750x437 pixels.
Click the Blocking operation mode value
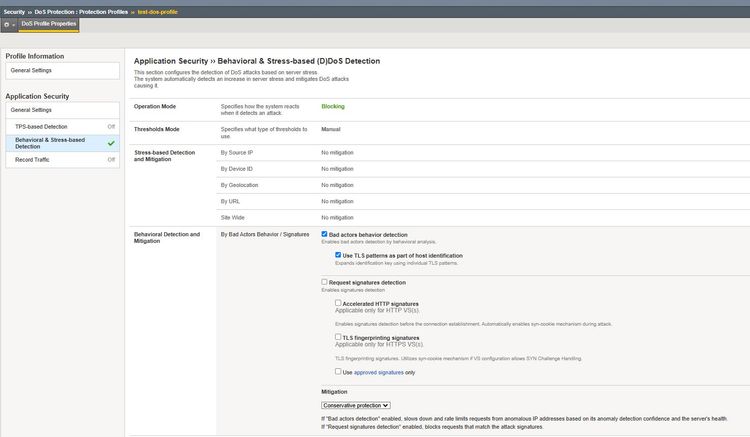(333, 106)
